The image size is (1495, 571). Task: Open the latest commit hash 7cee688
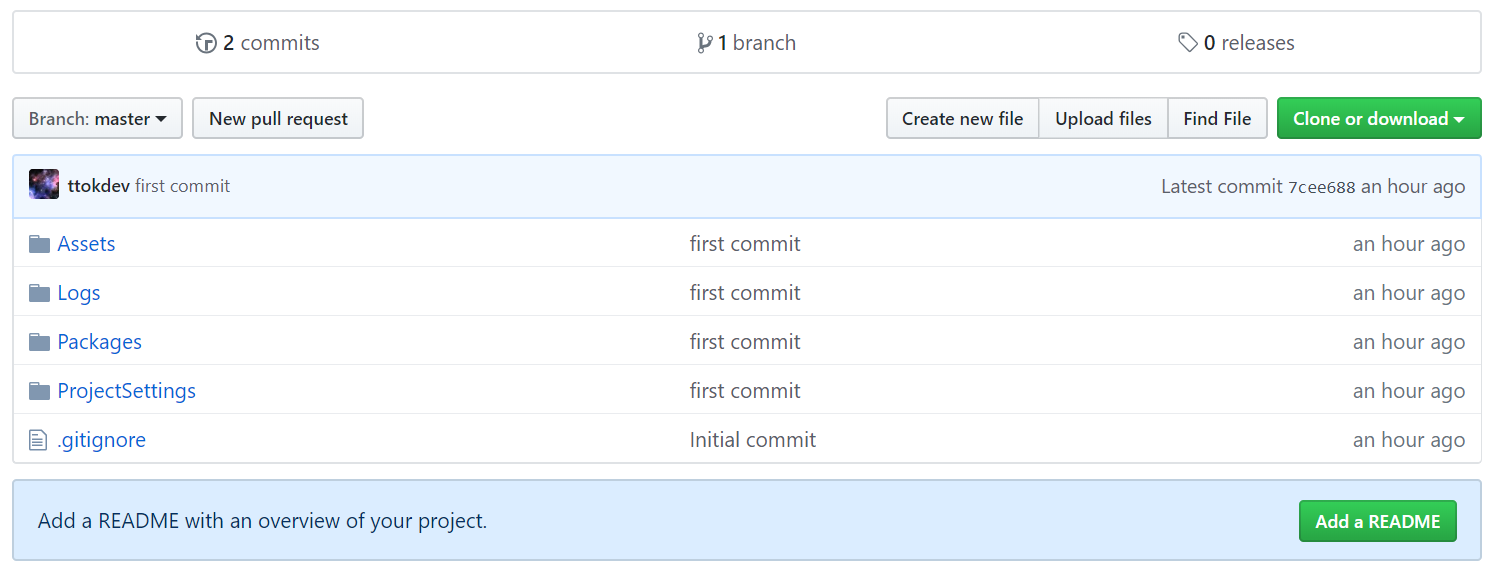(1321, 187)
